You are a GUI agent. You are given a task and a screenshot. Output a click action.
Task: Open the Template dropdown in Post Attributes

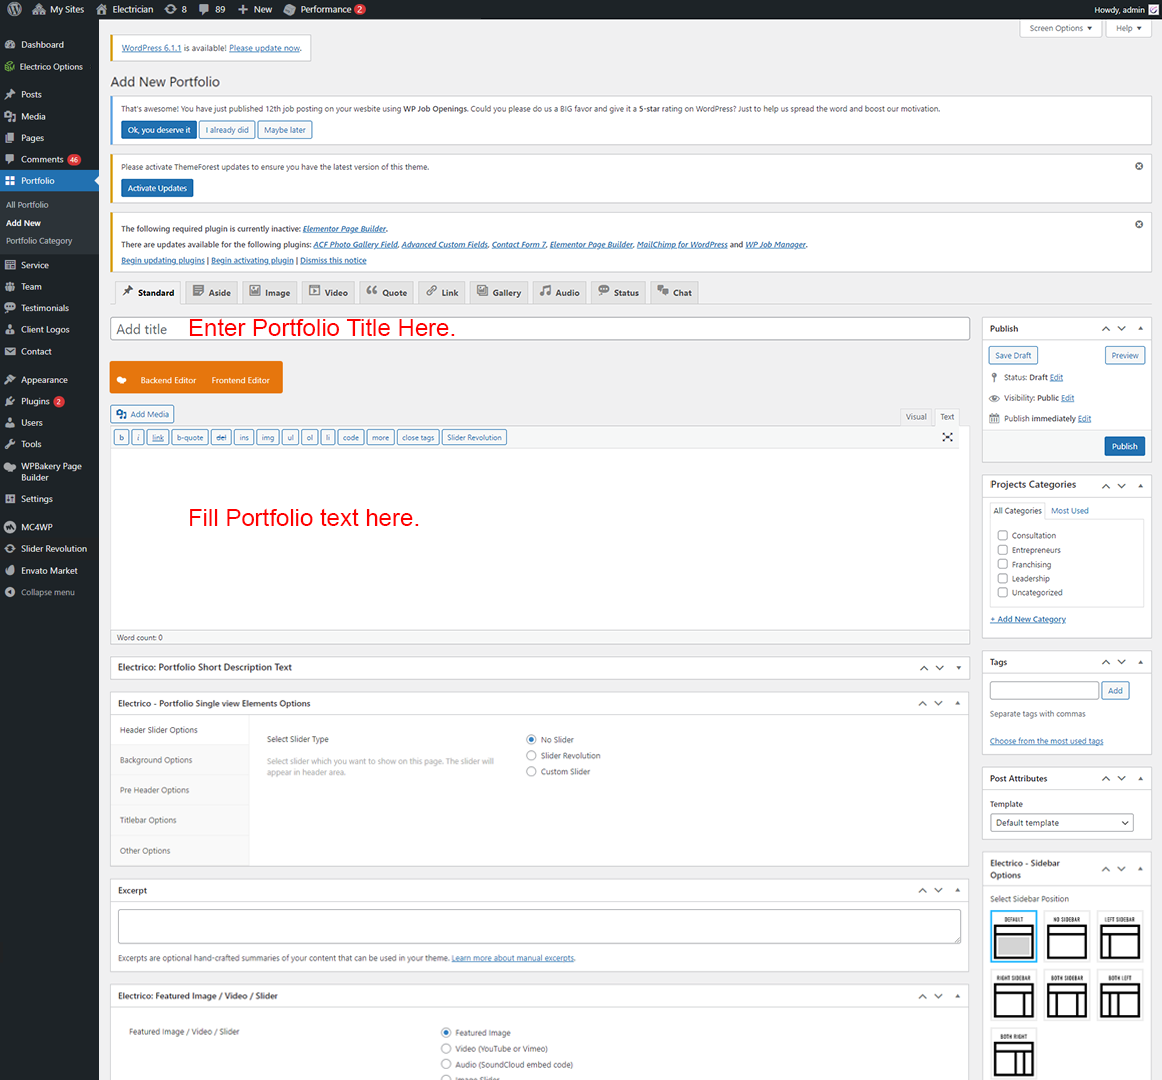(1061, 823)
